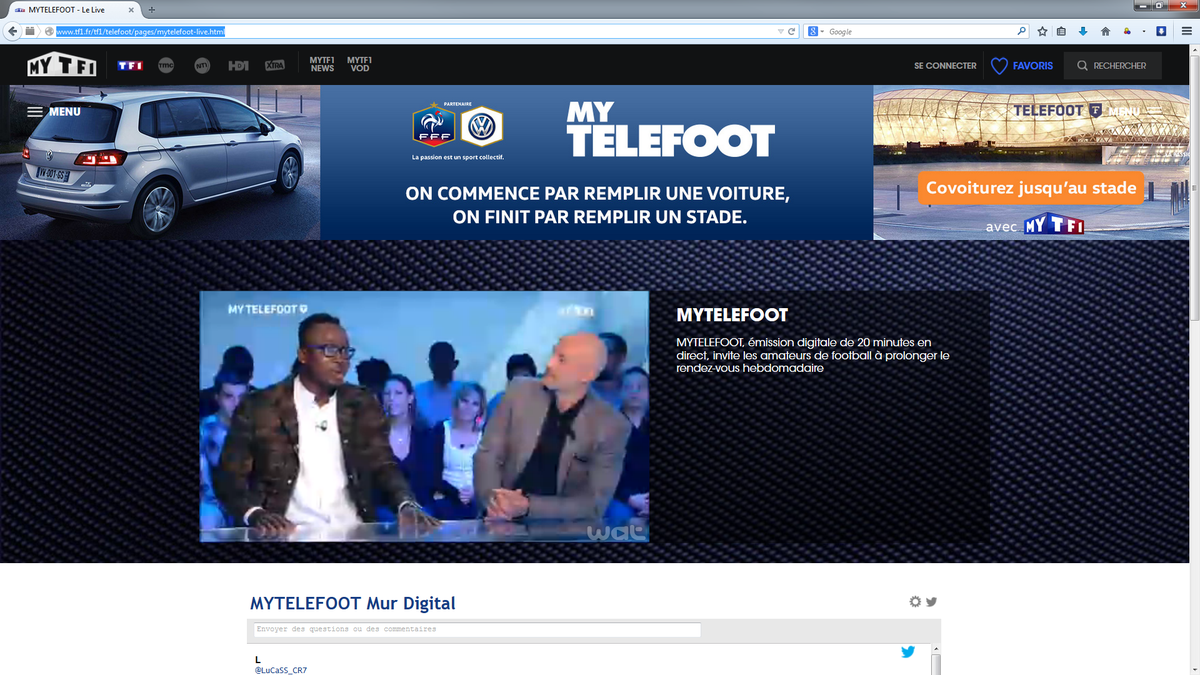Click the dark blue download extension icon

(x=1161, y=31)
